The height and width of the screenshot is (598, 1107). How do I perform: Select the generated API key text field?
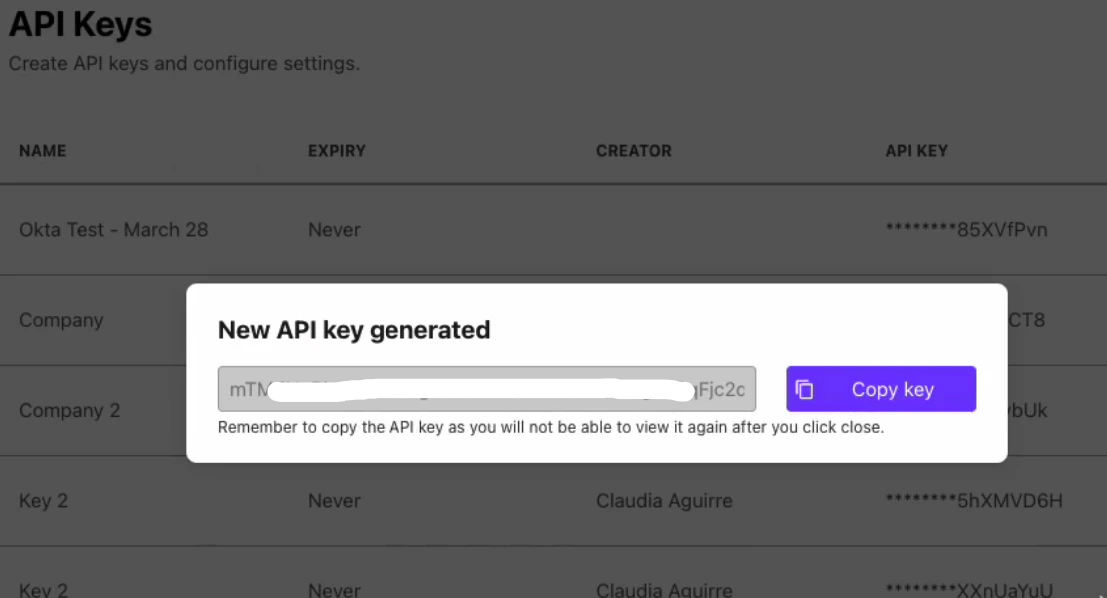(486, 389)
